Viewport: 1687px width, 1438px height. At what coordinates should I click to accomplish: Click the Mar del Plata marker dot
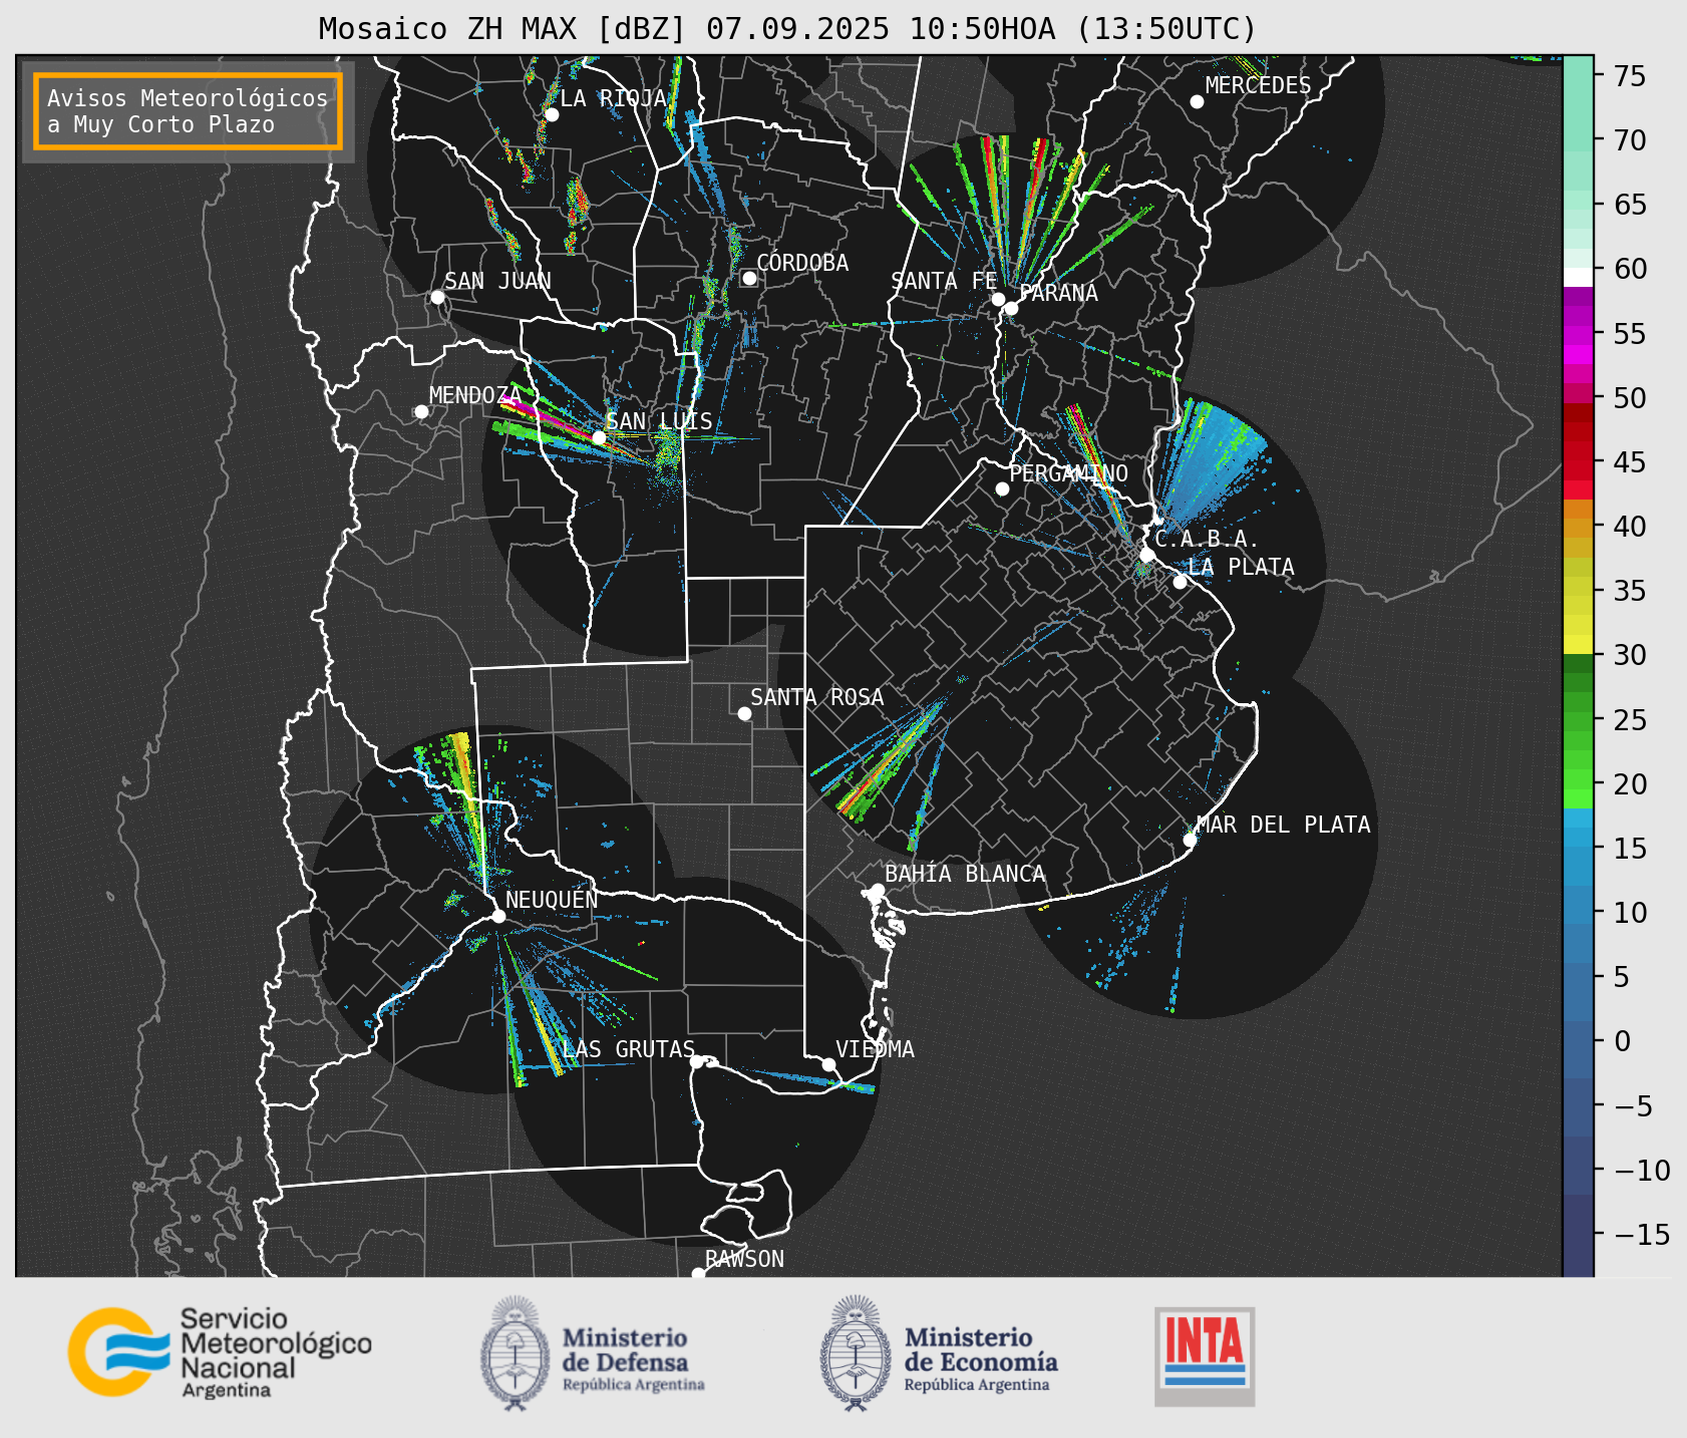coord(1190,840)
